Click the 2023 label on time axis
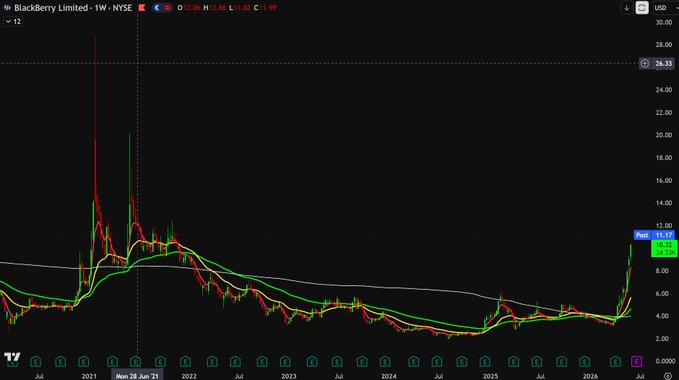 289,376
